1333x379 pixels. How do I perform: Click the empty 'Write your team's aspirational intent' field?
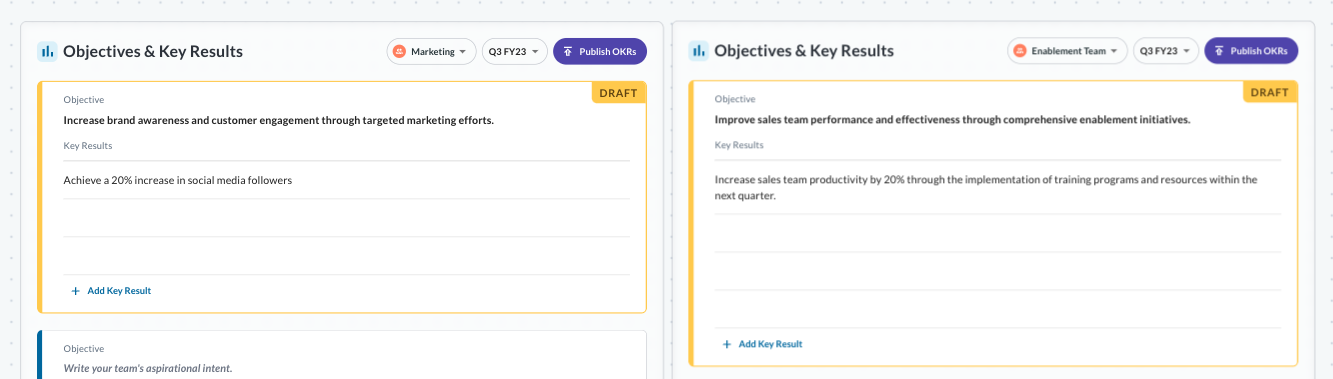click(148, 368)
